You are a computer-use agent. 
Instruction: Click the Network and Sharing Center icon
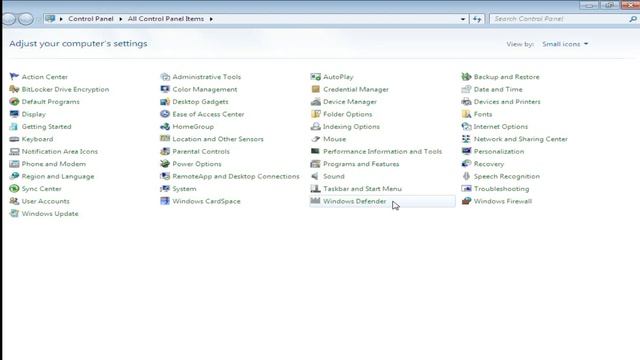pos(466,139)
